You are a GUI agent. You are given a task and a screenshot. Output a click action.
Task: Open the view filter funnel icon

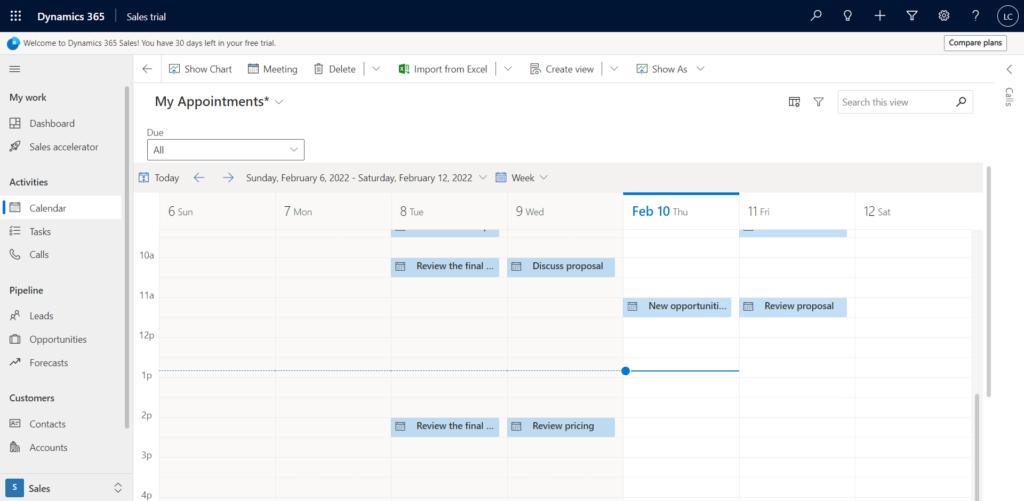818,102
